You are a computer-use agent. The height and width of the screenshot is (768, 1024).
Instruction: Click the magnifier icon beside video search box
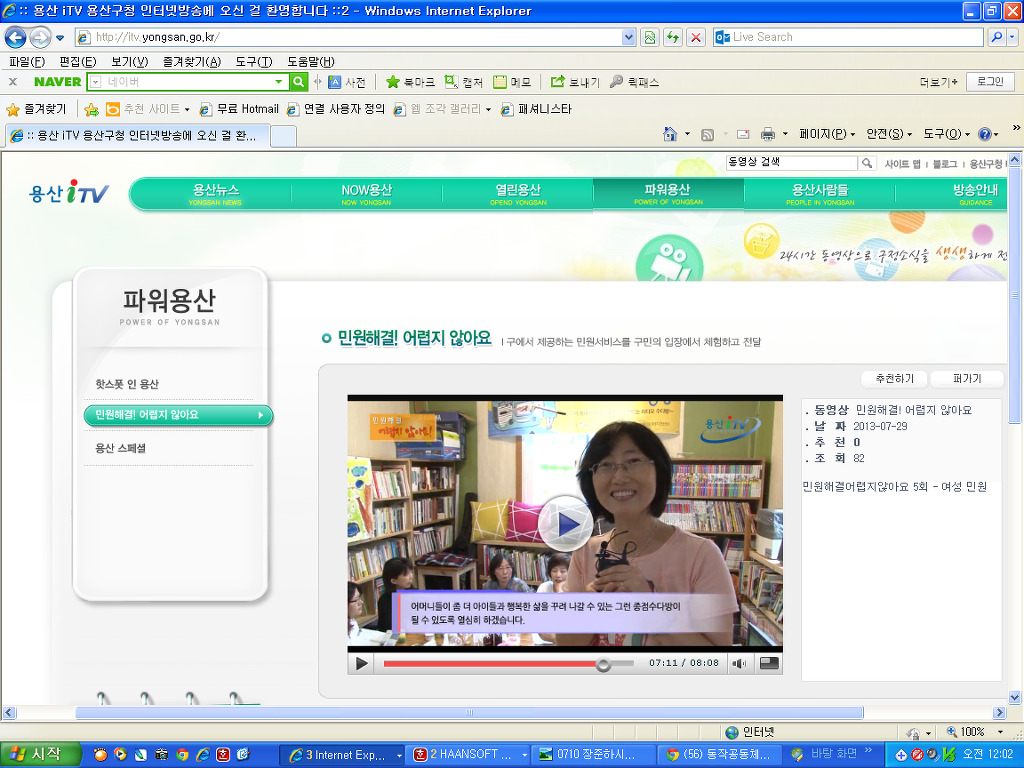click(866, 163)
